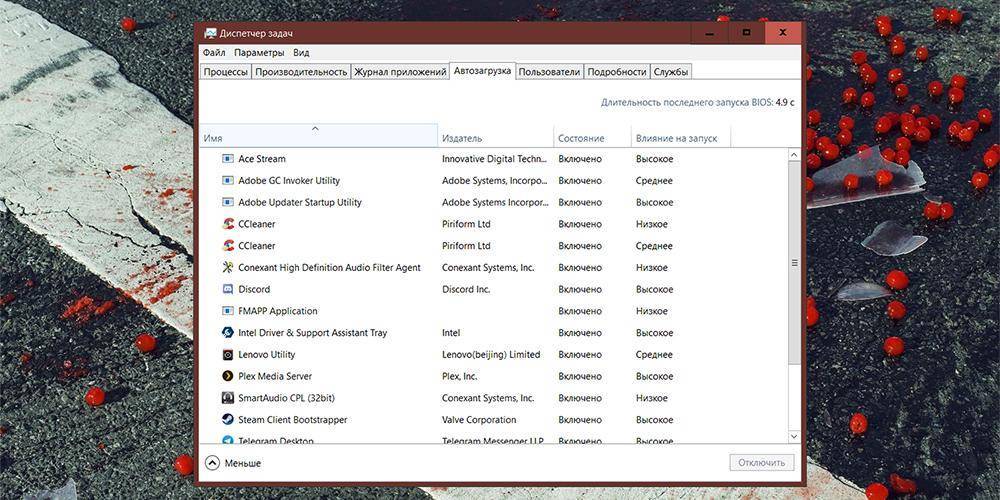Switch to the Процессы tab

225,72
